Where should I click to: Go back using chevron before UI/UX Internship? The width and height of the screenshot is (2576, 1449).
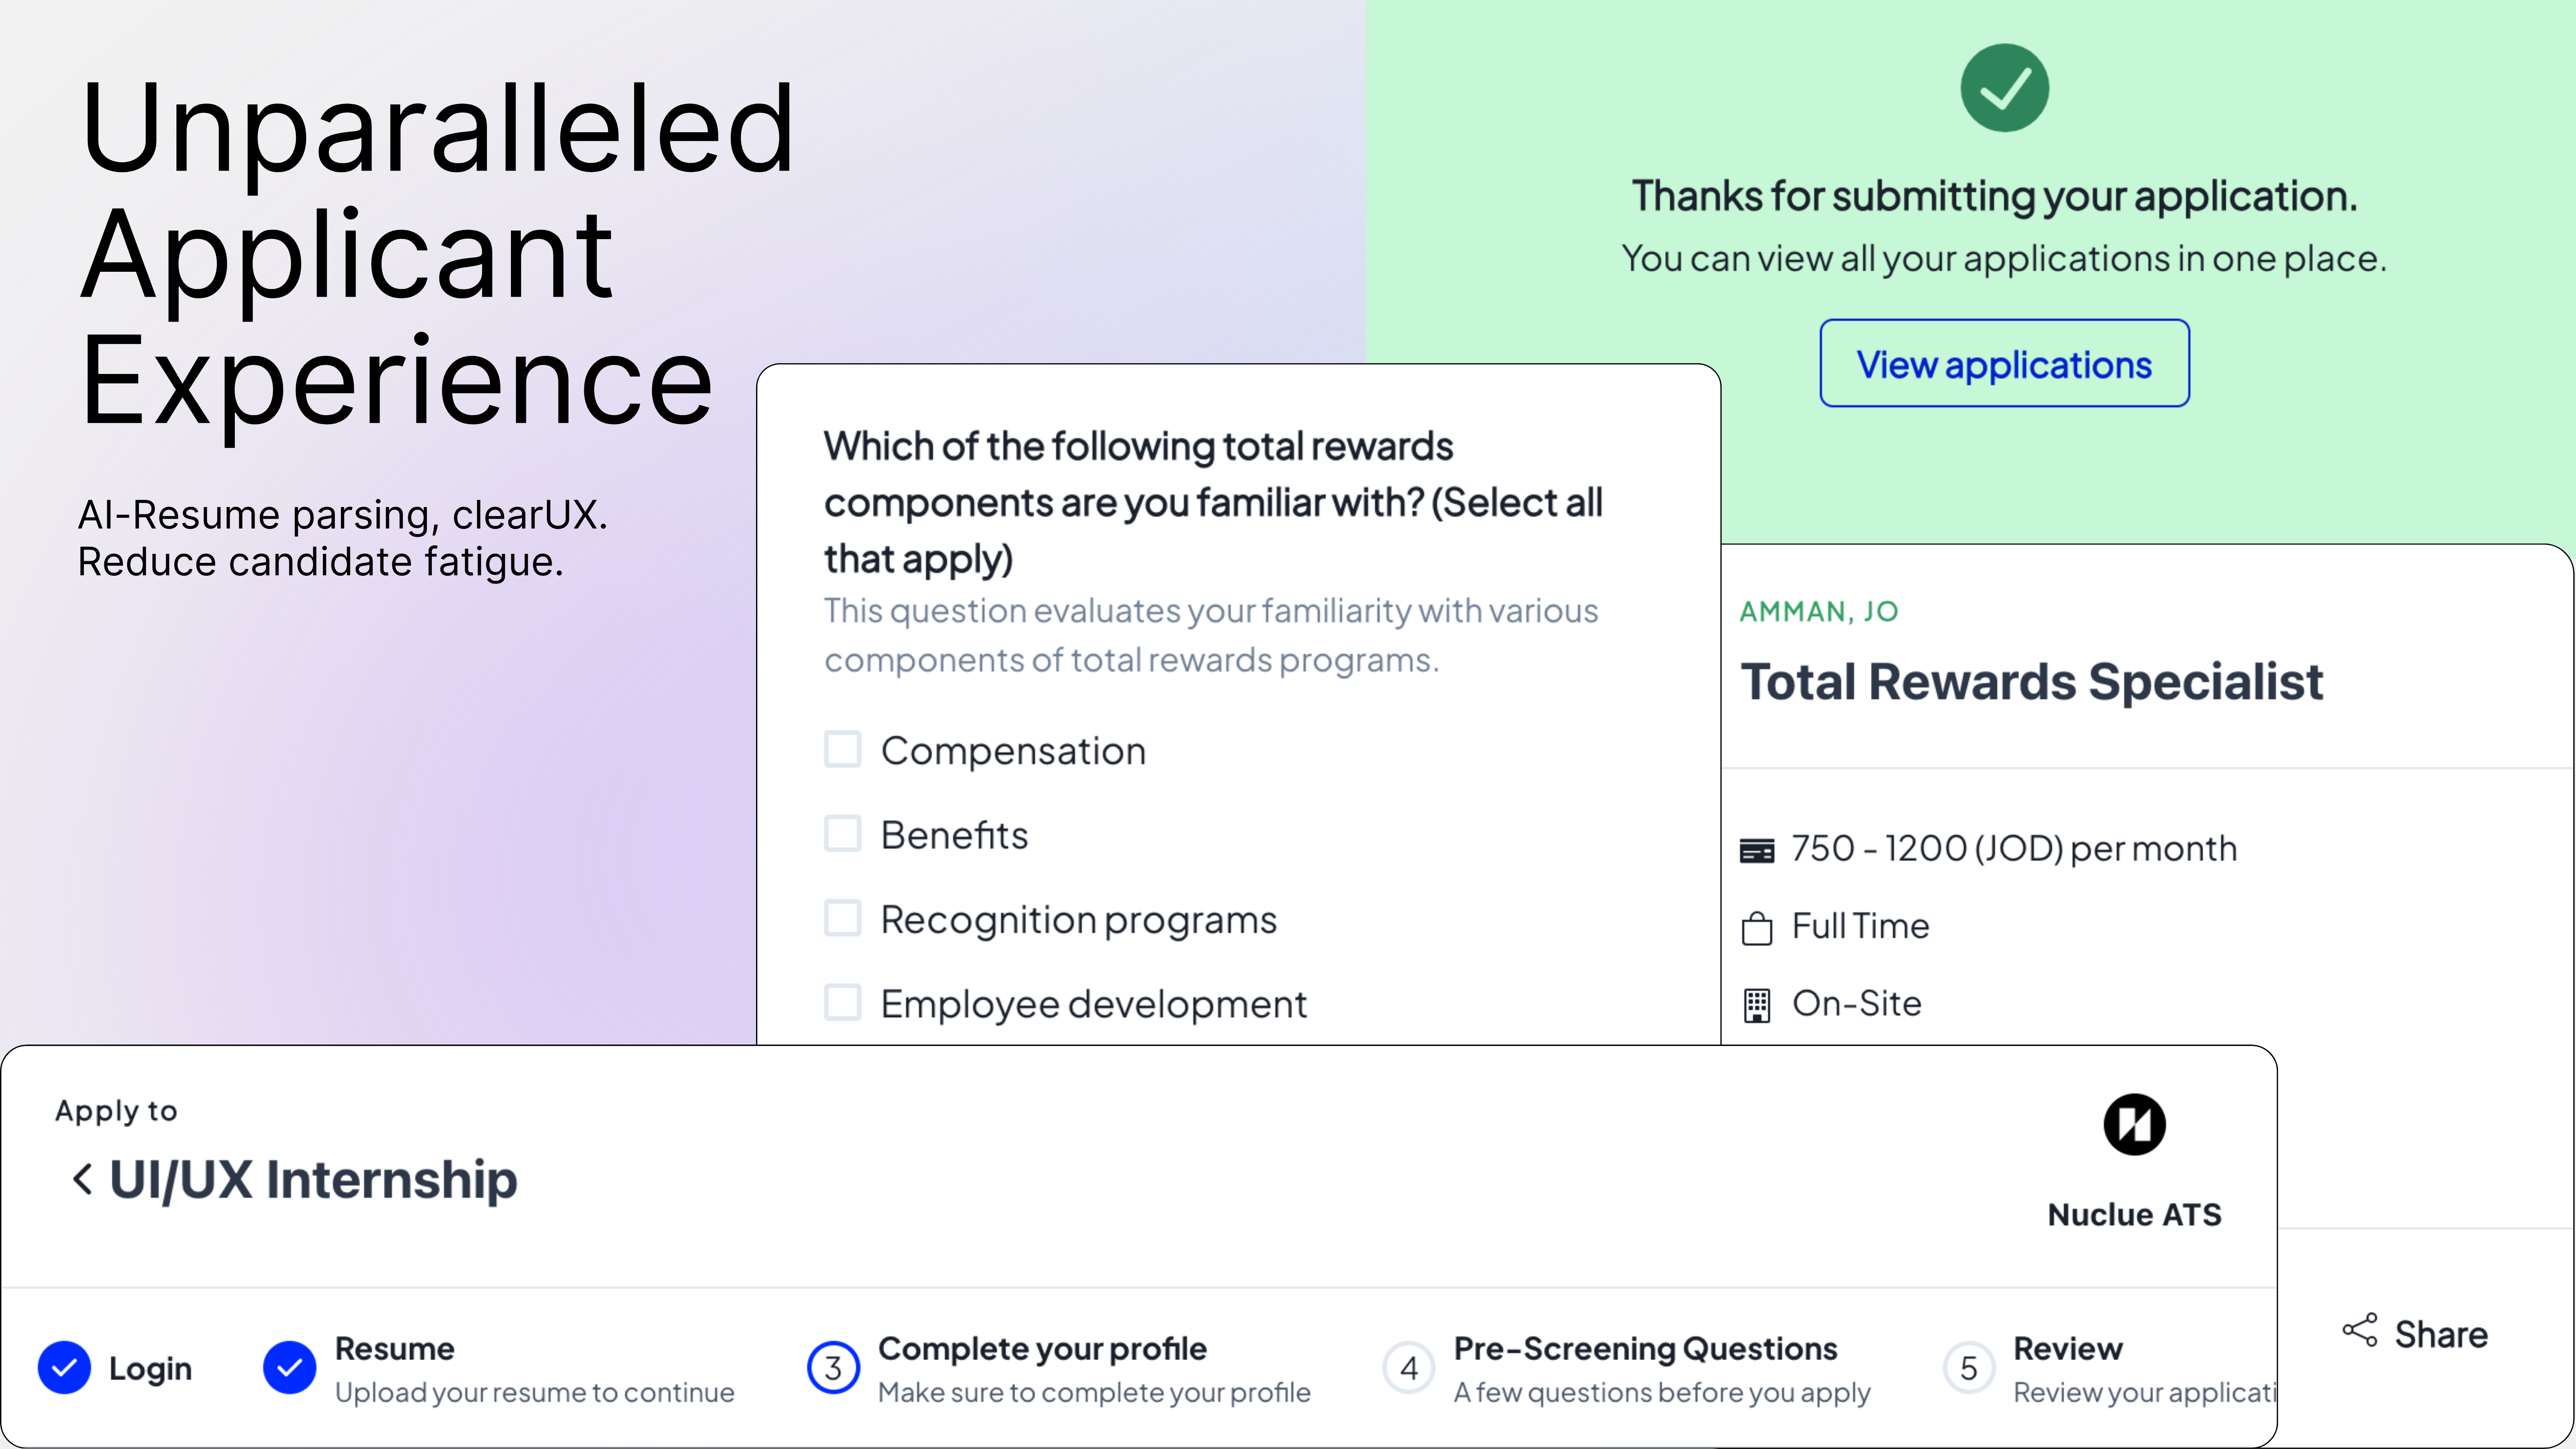pos(83,1179)
